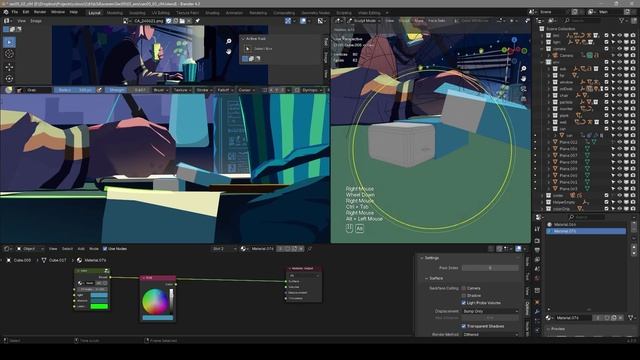Image resolution: width=640 pixels, height=360 pixels.
Task: Click Cube.027 in node editor breadcrumb
Action: point(57,260)
